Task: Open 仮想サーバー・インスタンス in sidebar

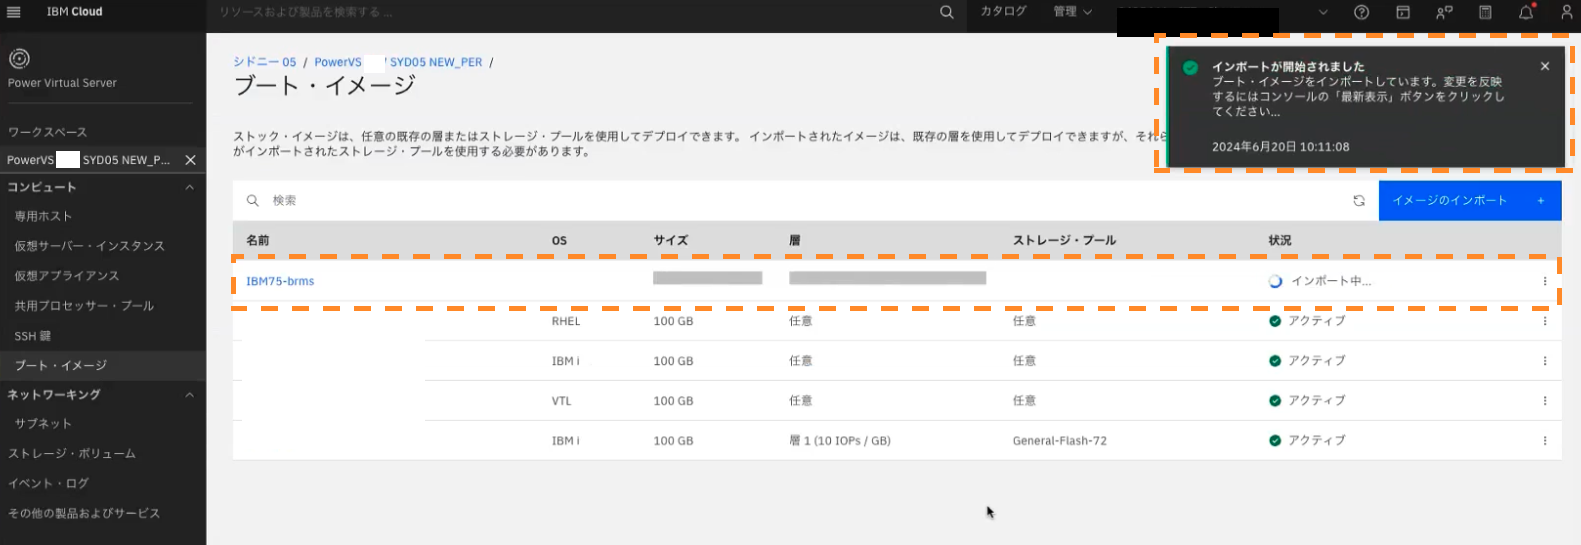Action: (x=89, y=246)
